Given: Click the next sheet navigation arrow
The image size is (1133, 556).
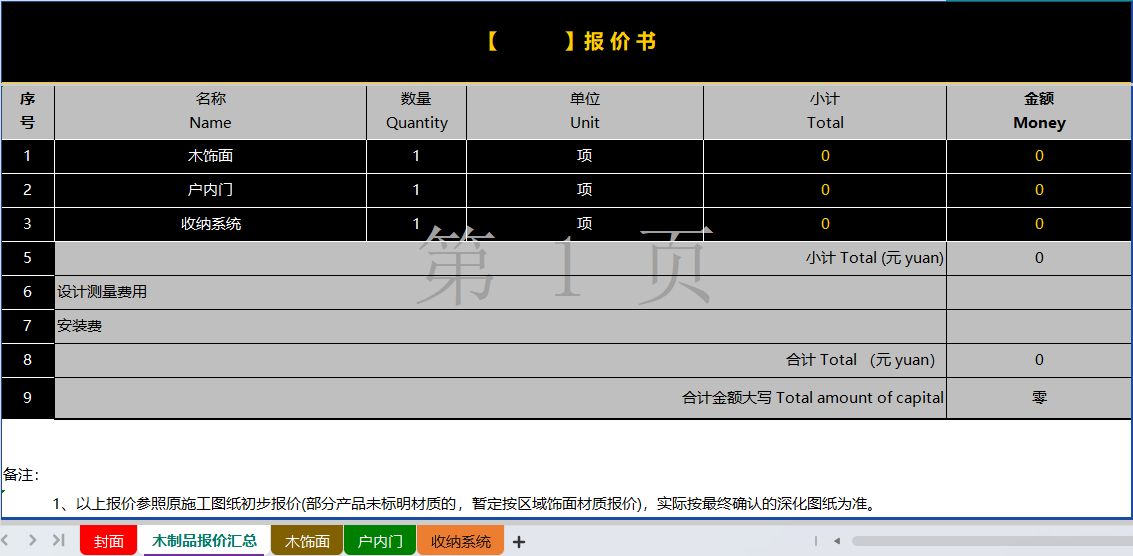Looking at the screenshot, I should pos(33,540).
